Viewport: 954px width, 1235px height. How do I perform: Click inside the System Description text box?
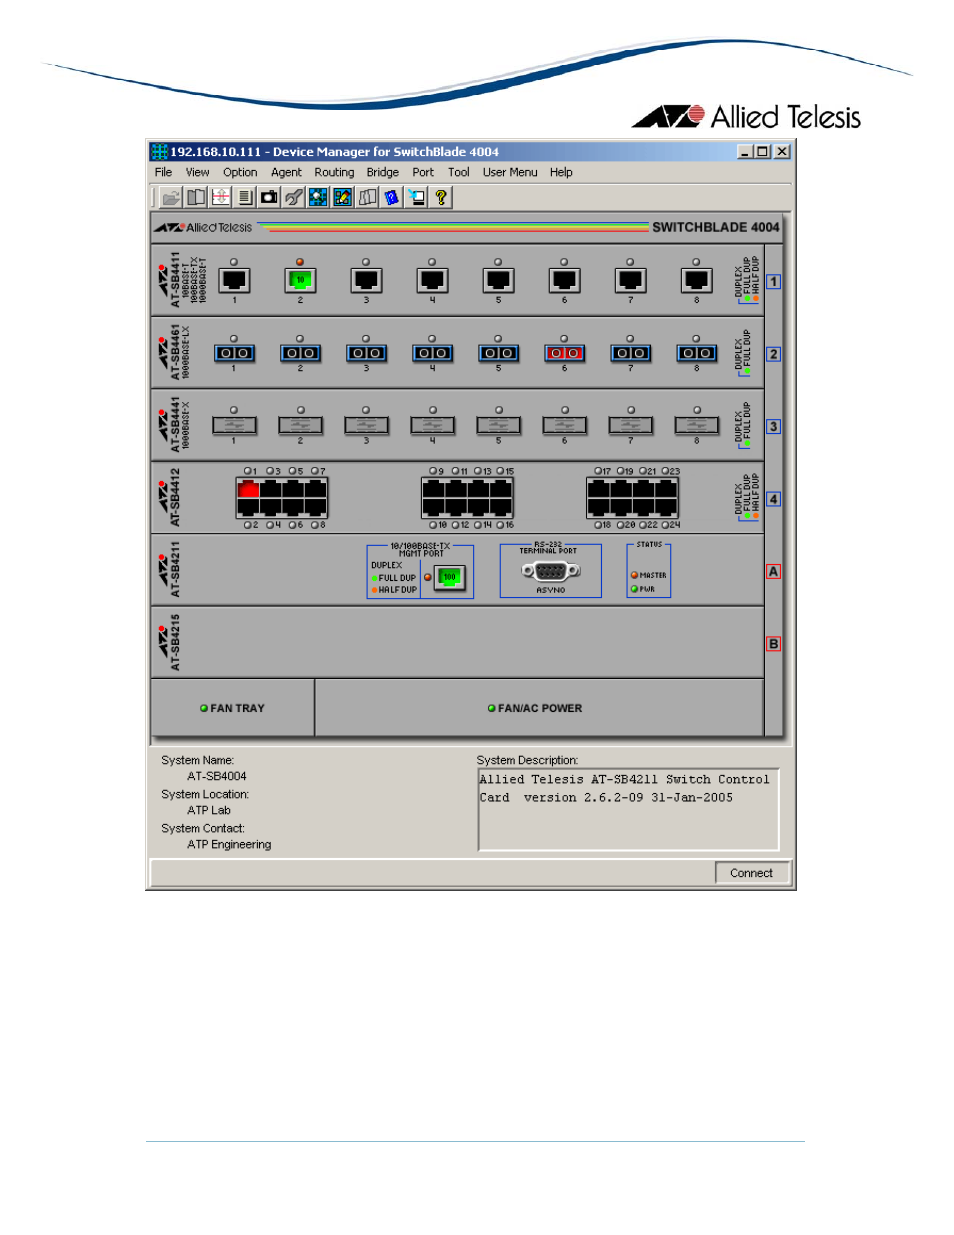coord(628,809)
